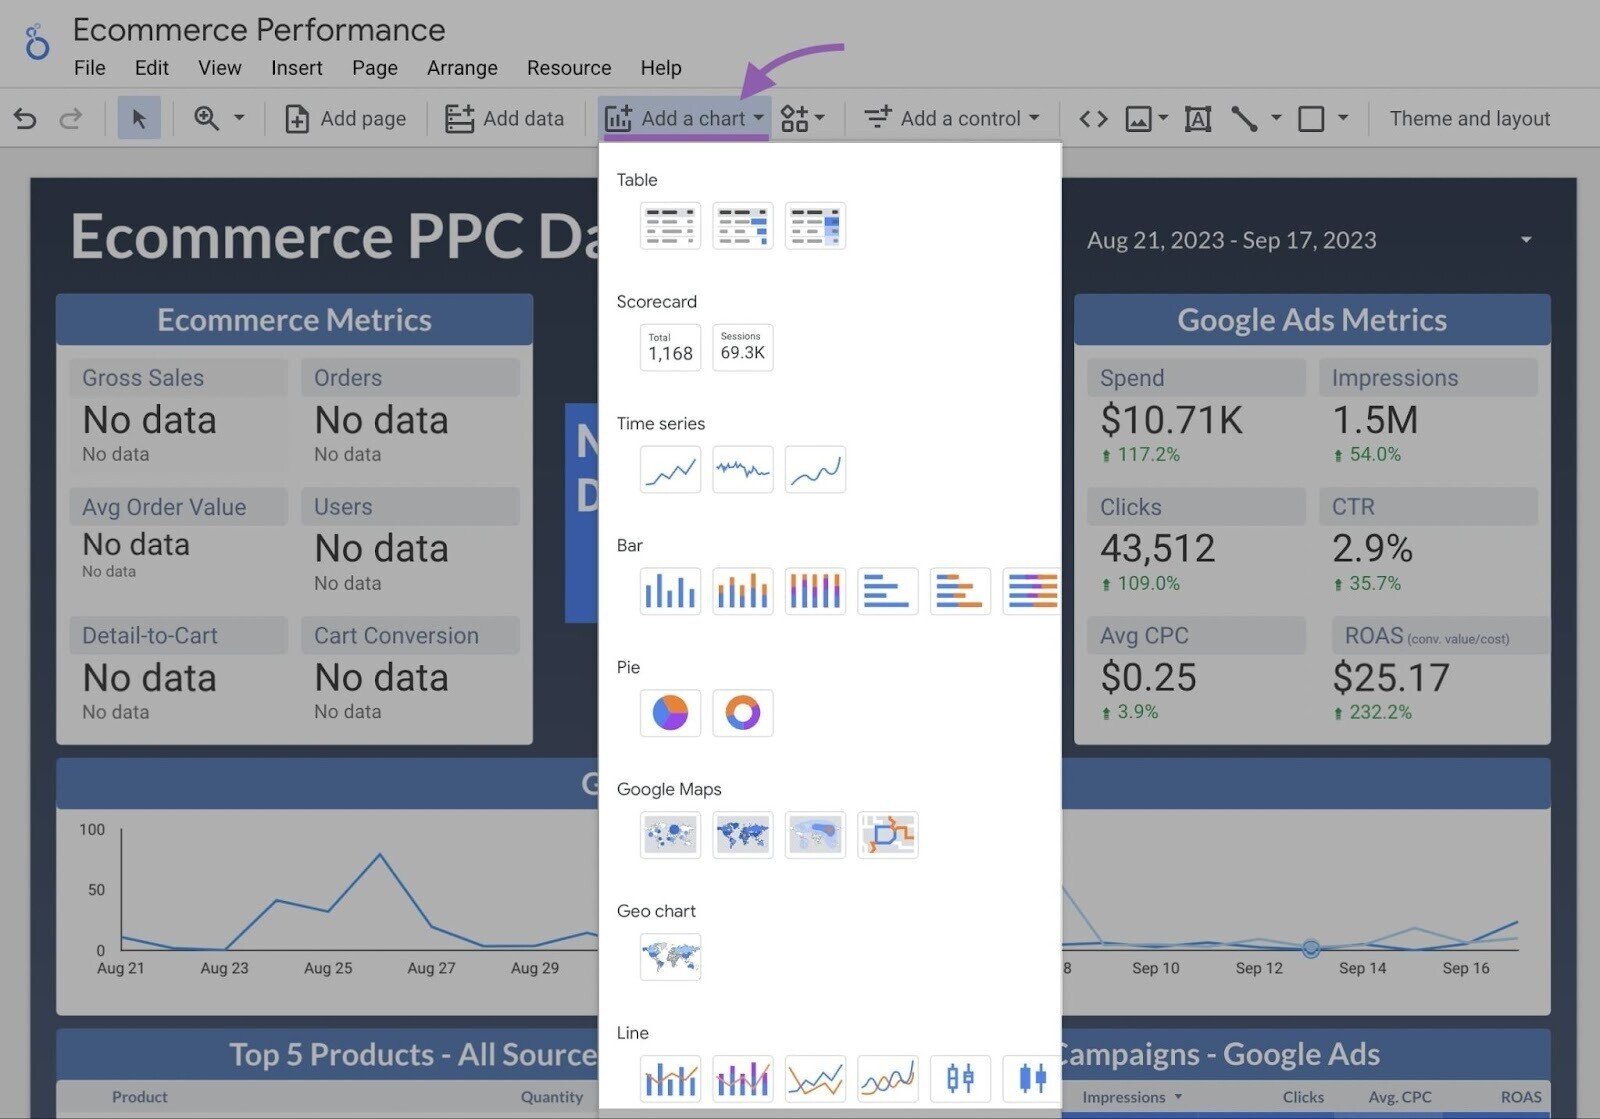Select the text box tool

pos(1197,118)
